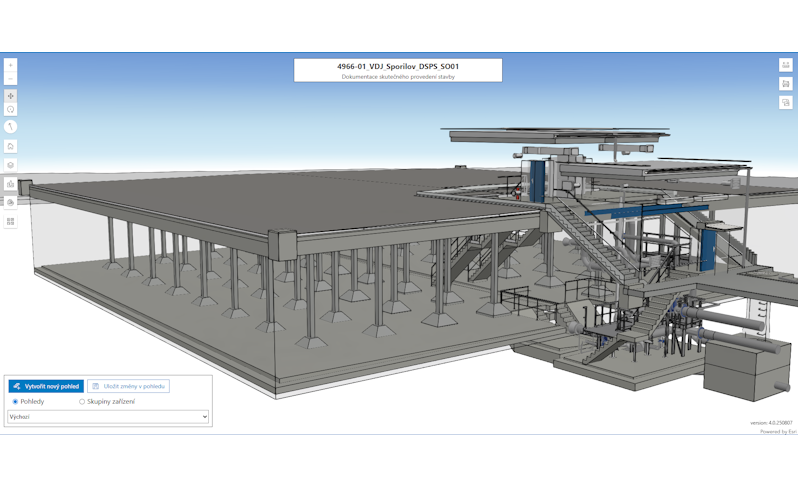Viewport: 800px width, 490px height.
Task: Click the 4966-01_VDJ Sporilov title box
Action: click(398, 70)
